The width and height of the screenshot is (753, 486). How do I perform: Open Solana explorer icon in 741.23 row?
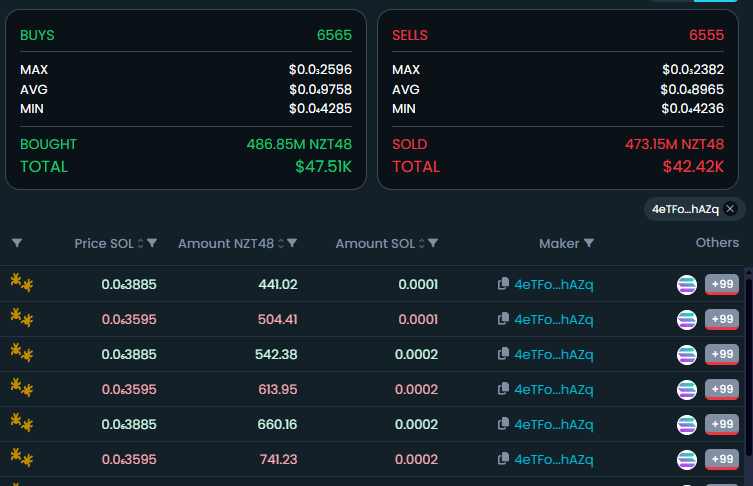tap(687, 460)
